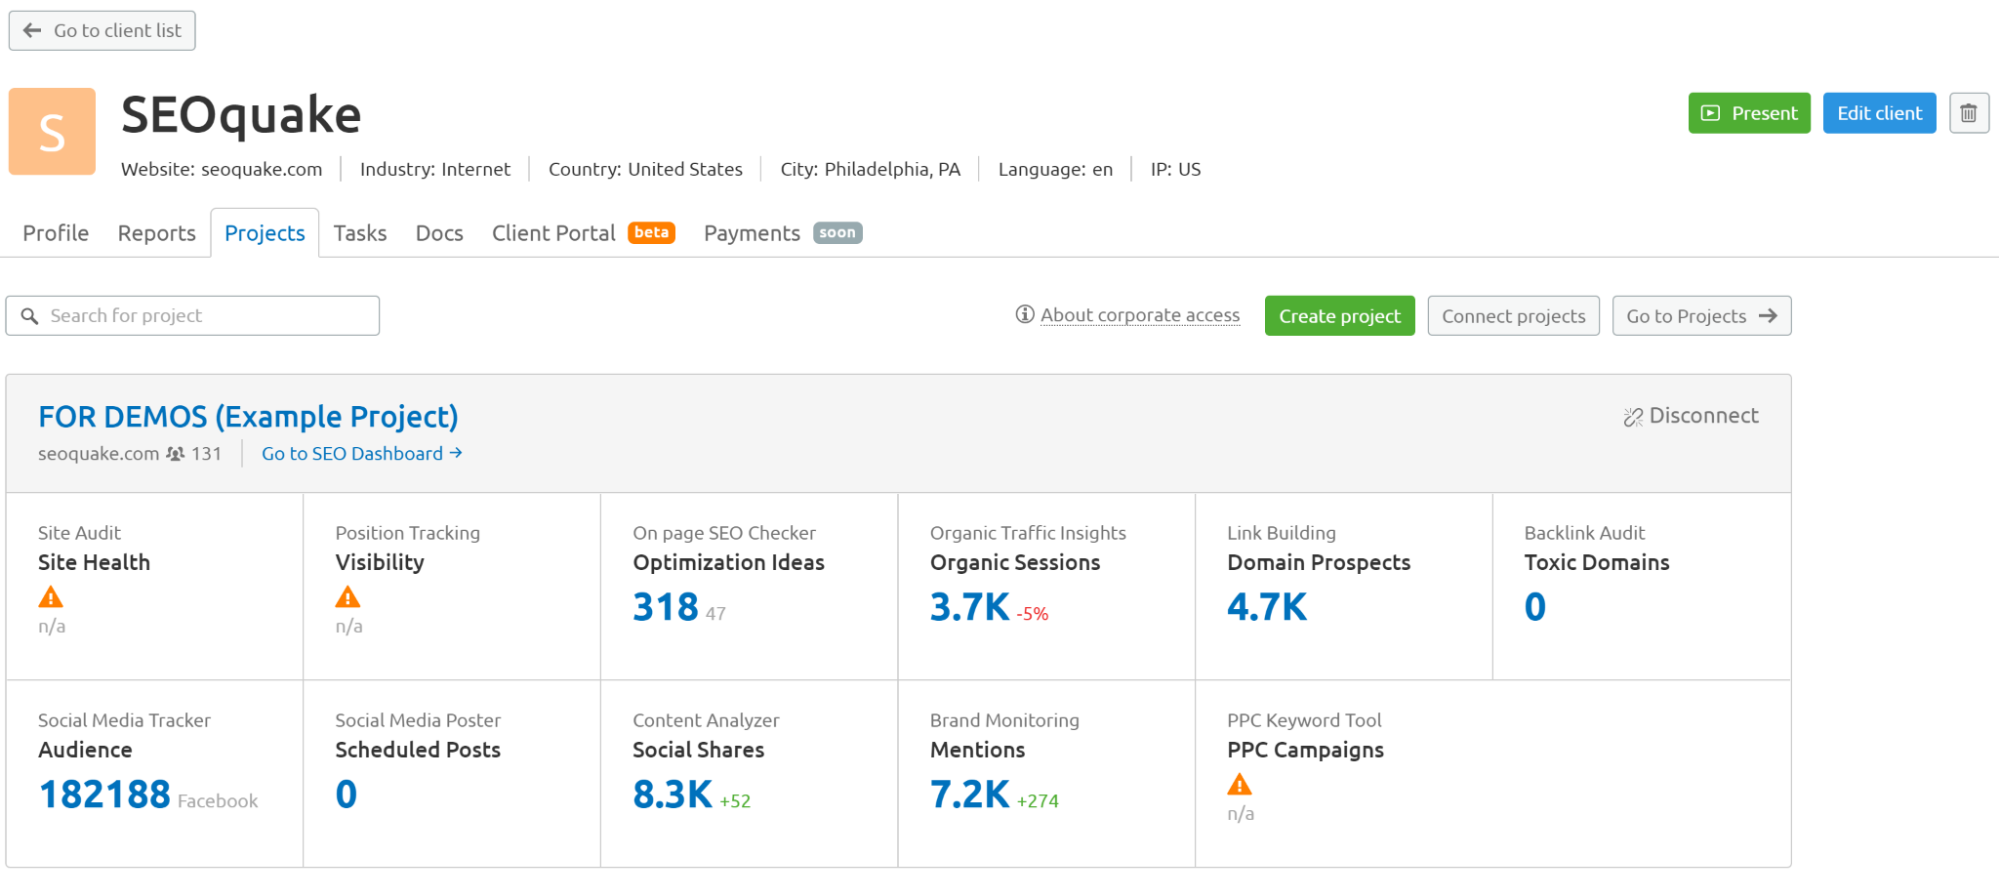Screen dimensions: 1999x878
Task: Click the magnifier icon in project search
Action: coord(30,316)
